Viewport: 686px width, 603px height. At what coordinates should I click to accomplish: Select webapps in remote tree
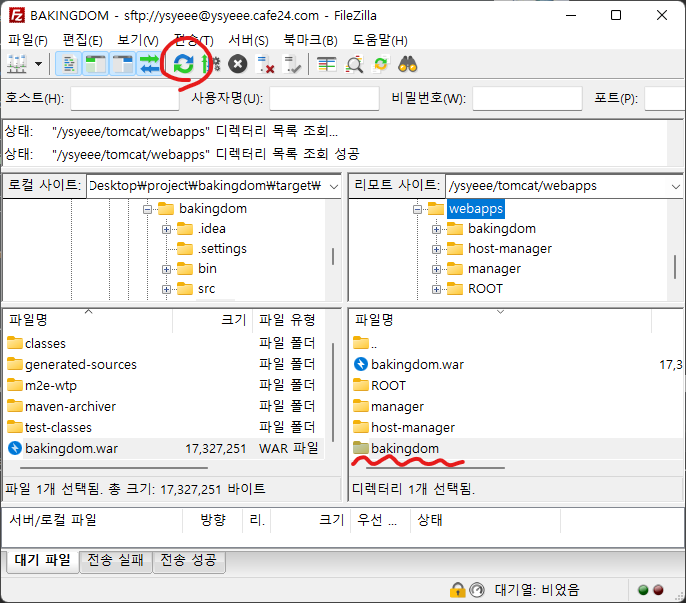tap(476, 209)
